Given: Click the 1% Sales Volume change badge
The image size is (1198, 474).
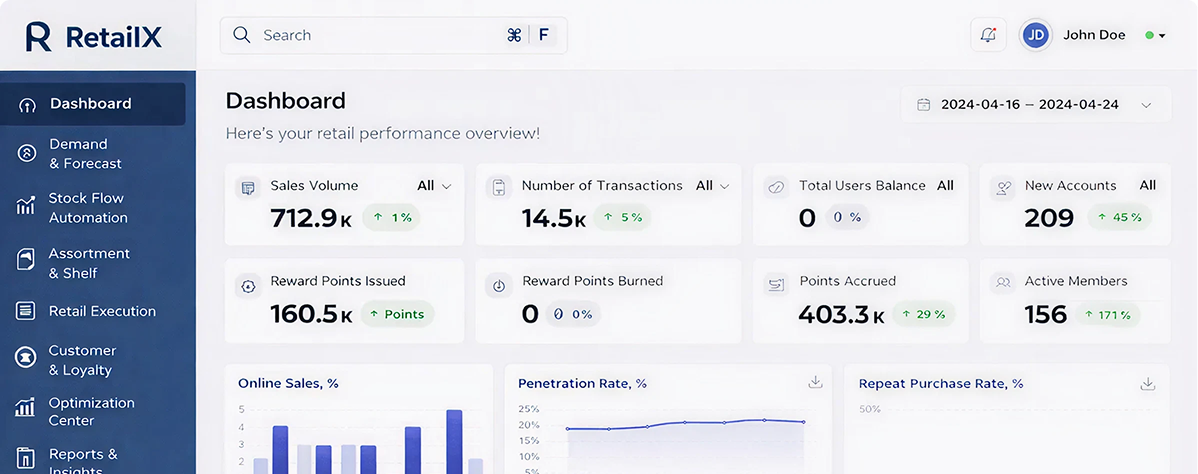Looking at the screenshot, I should [391, 218].
